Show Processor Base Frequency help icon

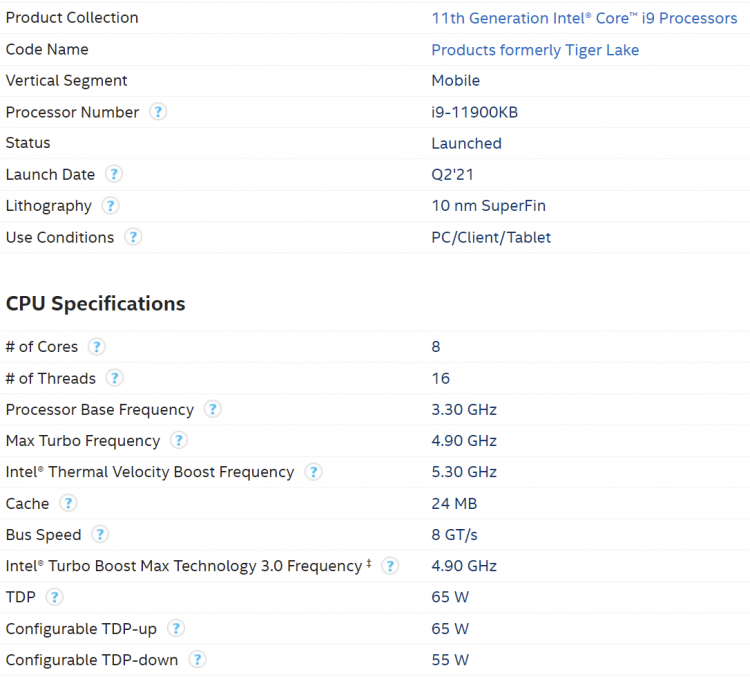point(212,409)
